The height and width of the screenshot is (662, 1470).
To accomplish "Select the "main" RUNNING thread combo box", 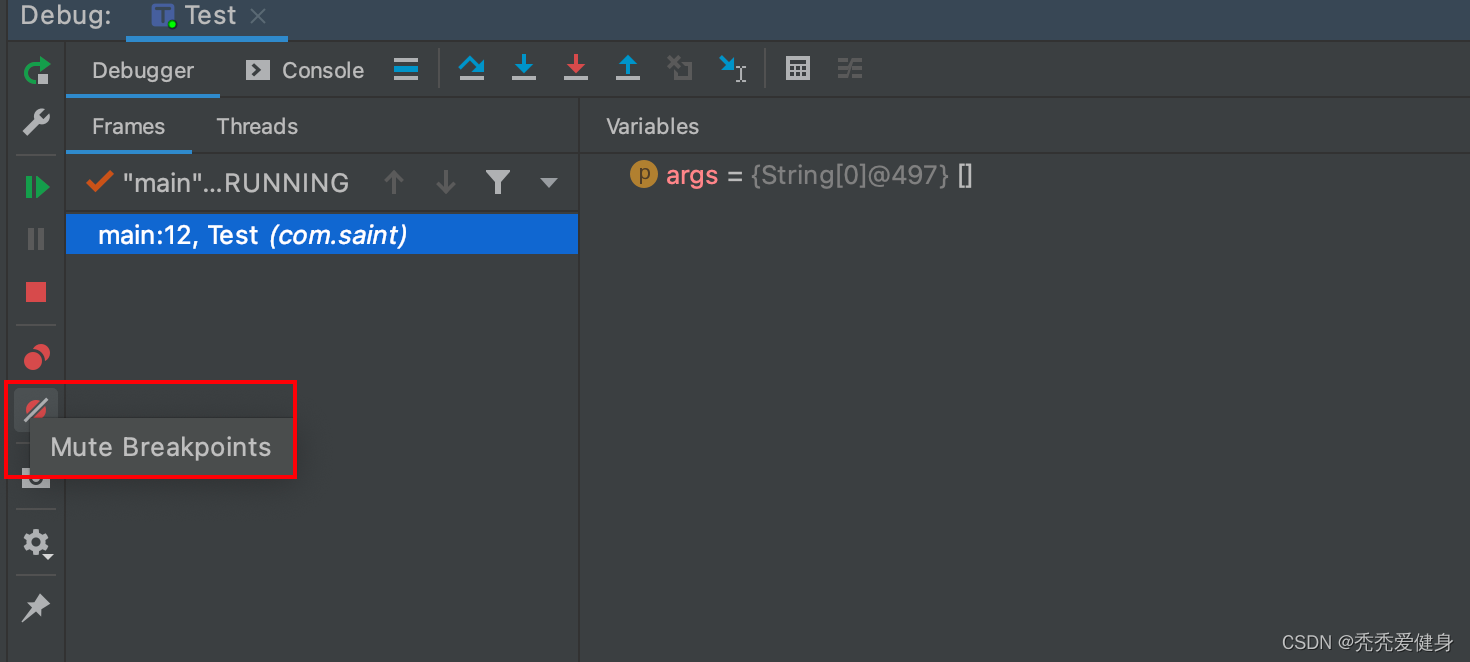I will tap(235, 183).
